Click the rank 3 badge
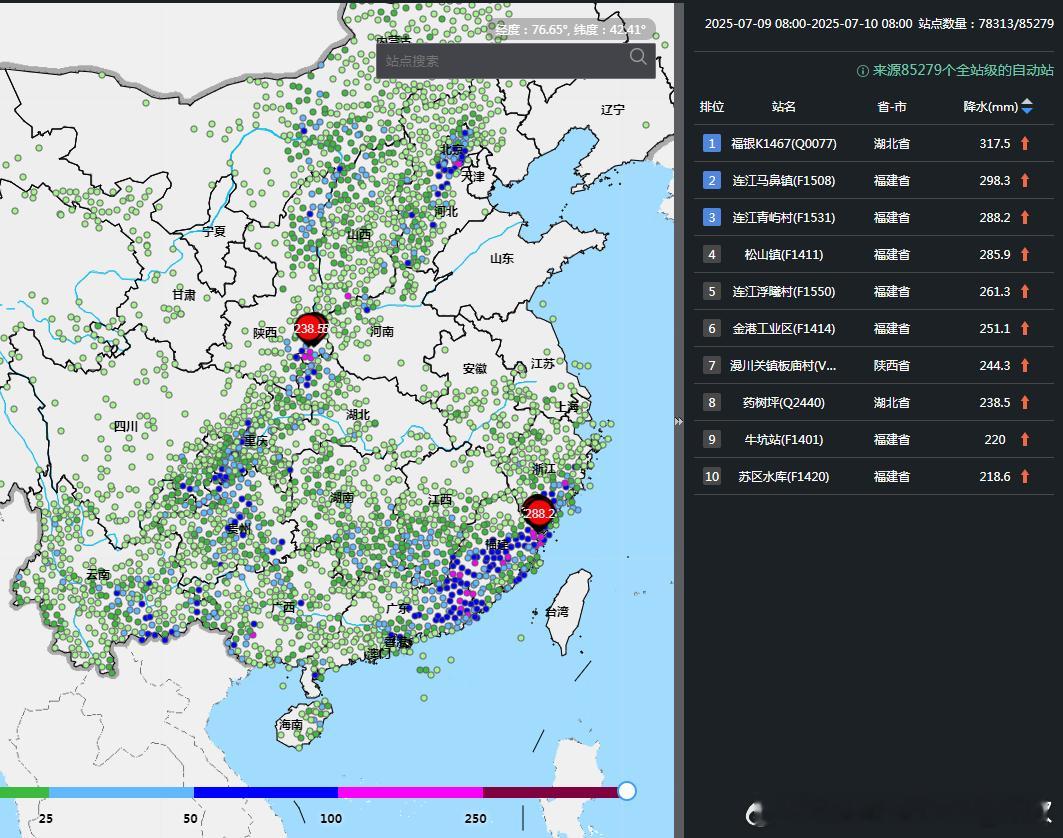 point(712,218)
